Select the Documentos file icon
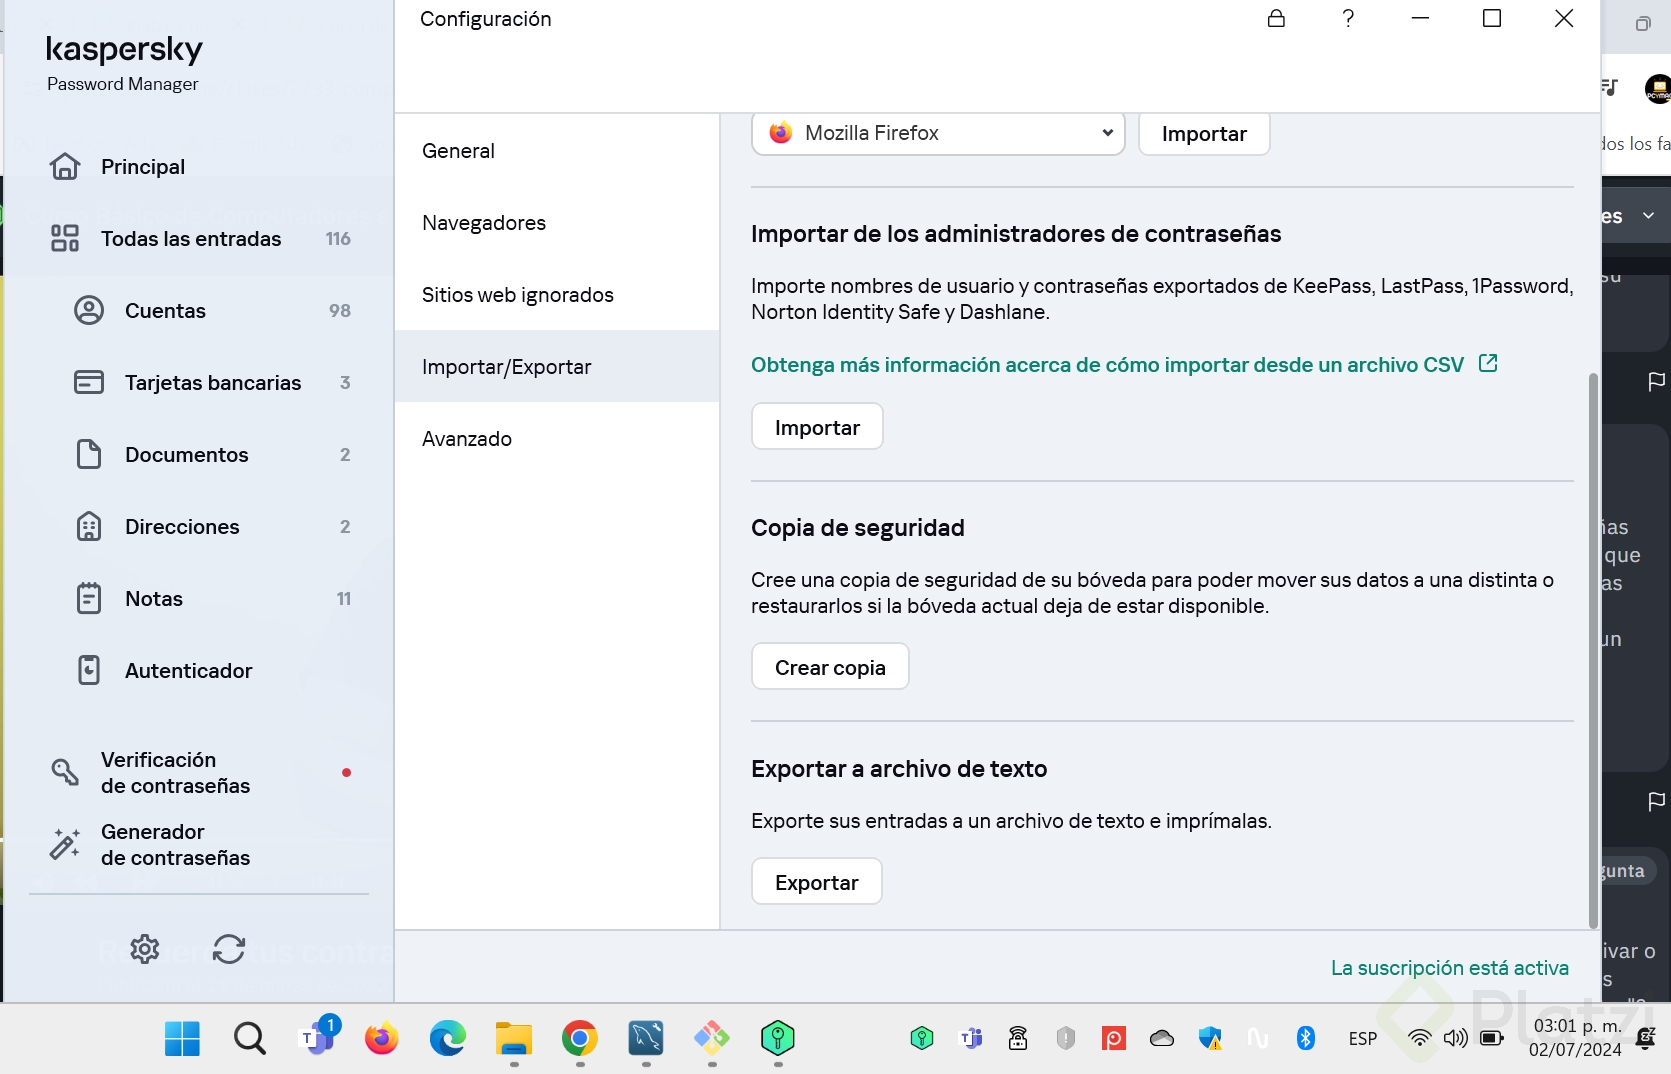 click(89, 455)
